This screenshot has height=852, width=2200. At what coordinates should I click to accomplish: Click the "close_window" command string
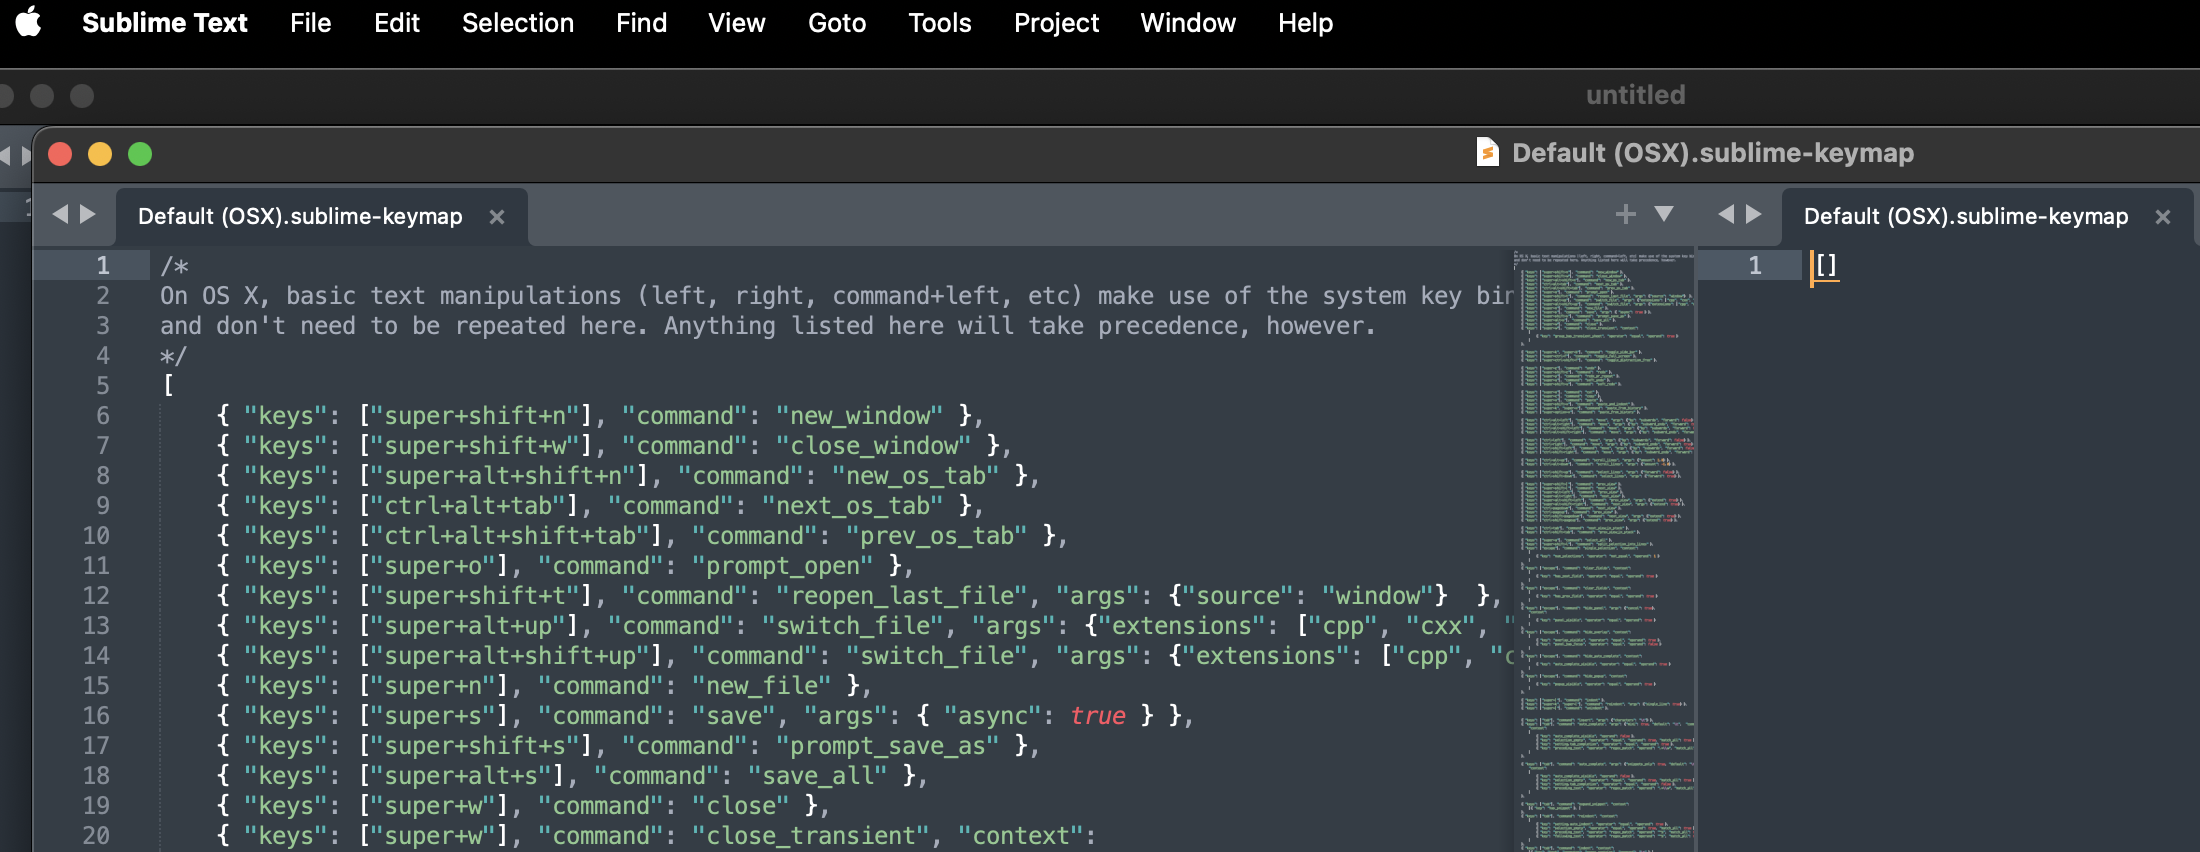click(x=874, y=446)
